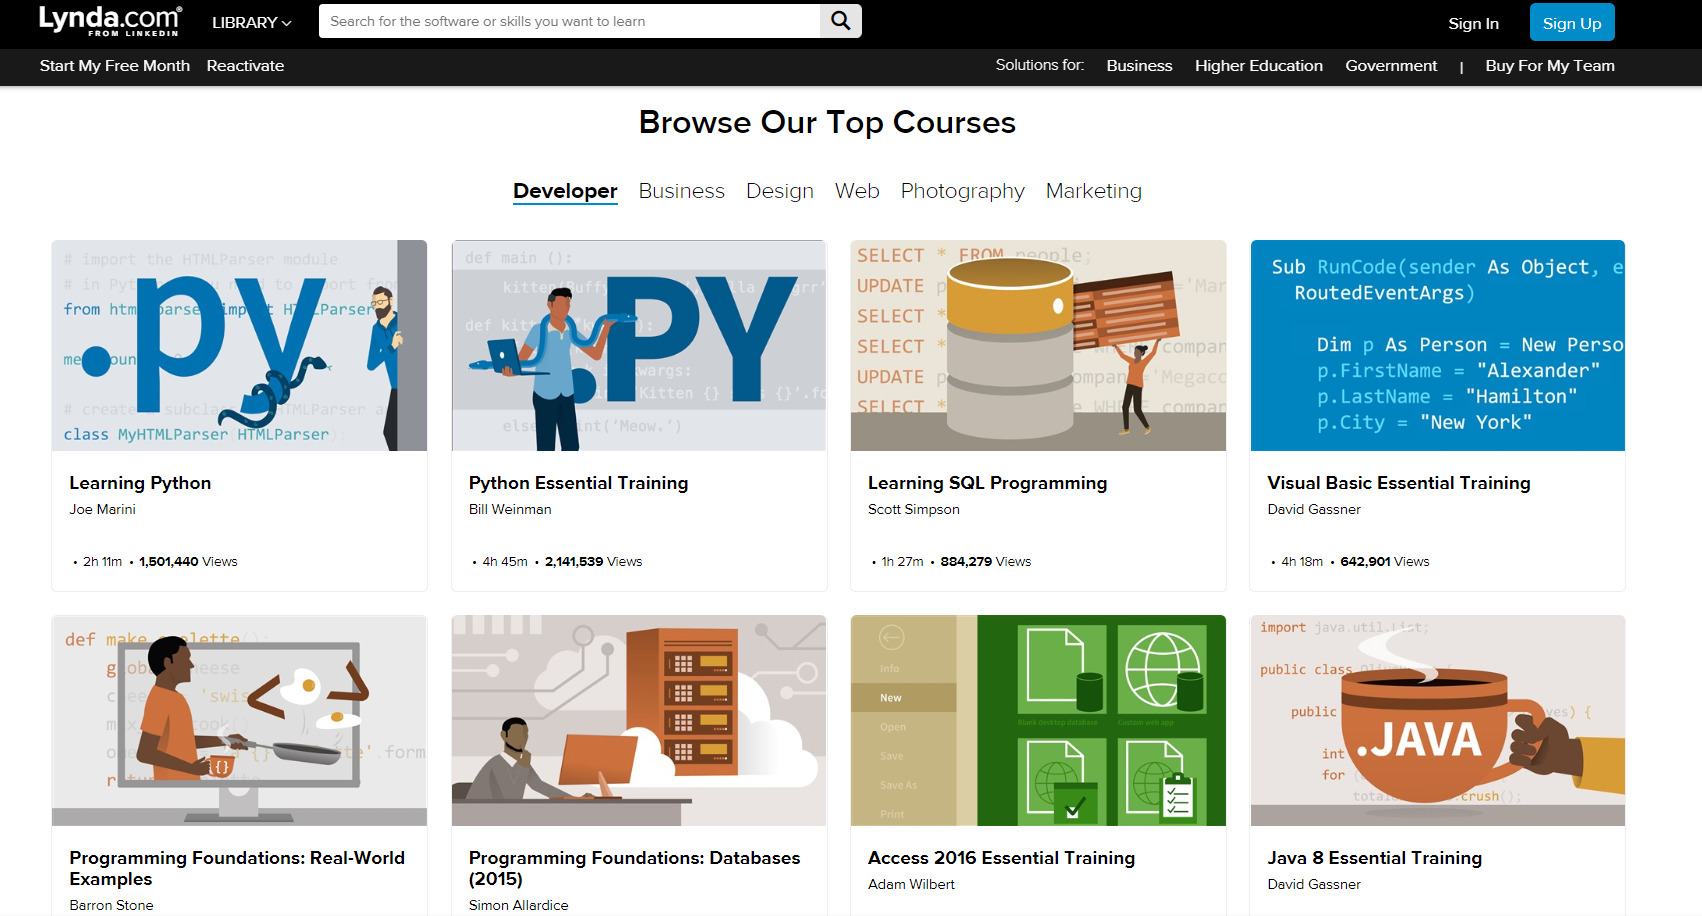Open the Learning Python course thumbnail

239,345
